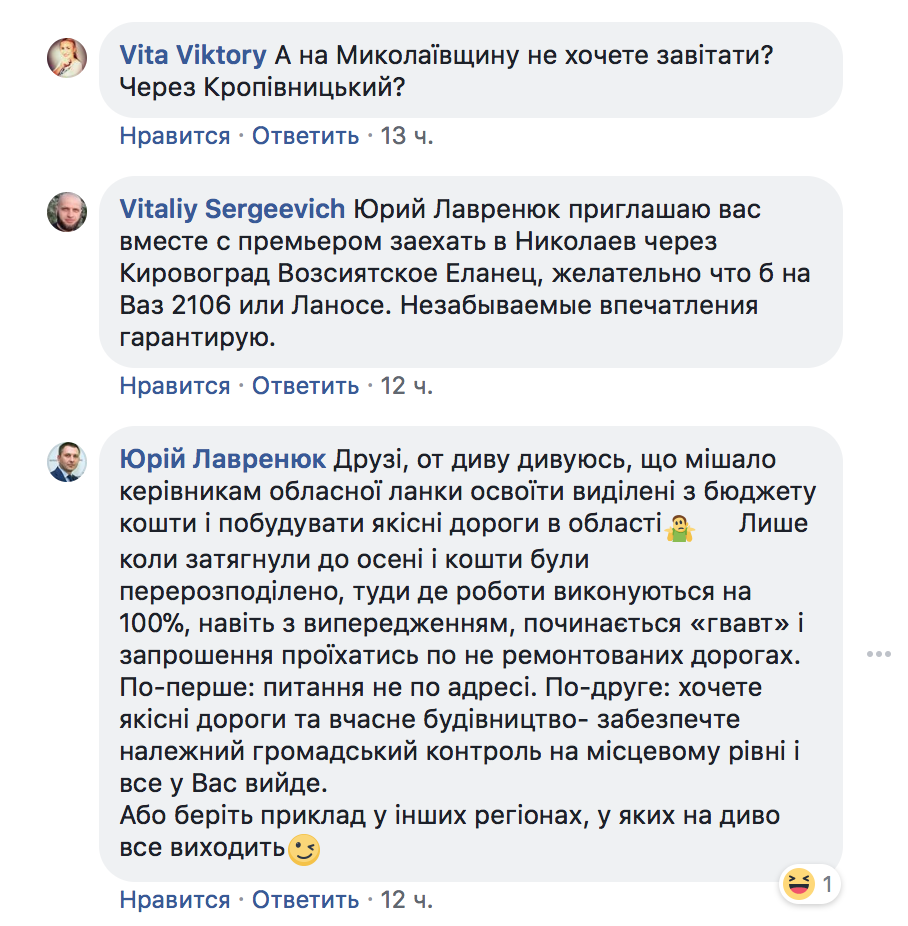This screenshot has height=926, width=908.
Task: Click the winking face emoji
Action: 304,851
